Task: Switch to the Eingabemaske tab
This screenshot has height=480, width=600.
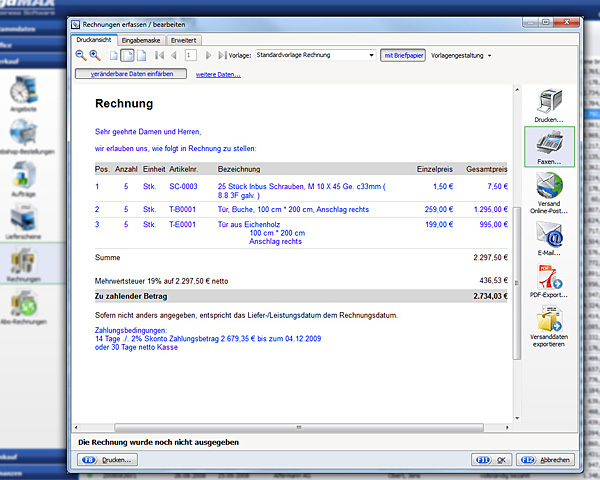Action: click(141, 40)
